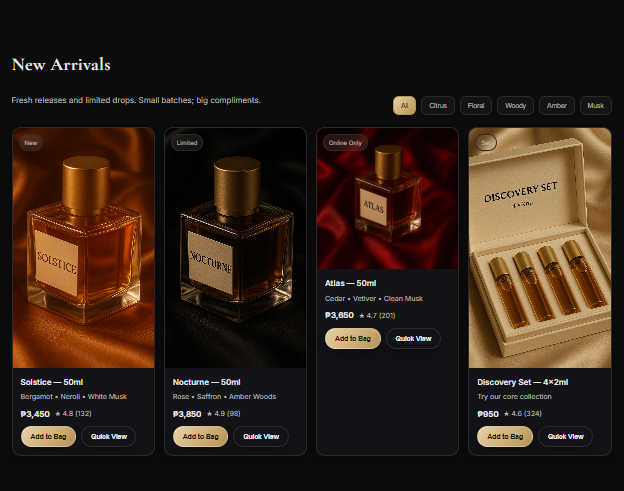Viewport: 624px width, 491px height.
Task: Select the Amber filter chip
Action: click(557, 105)
